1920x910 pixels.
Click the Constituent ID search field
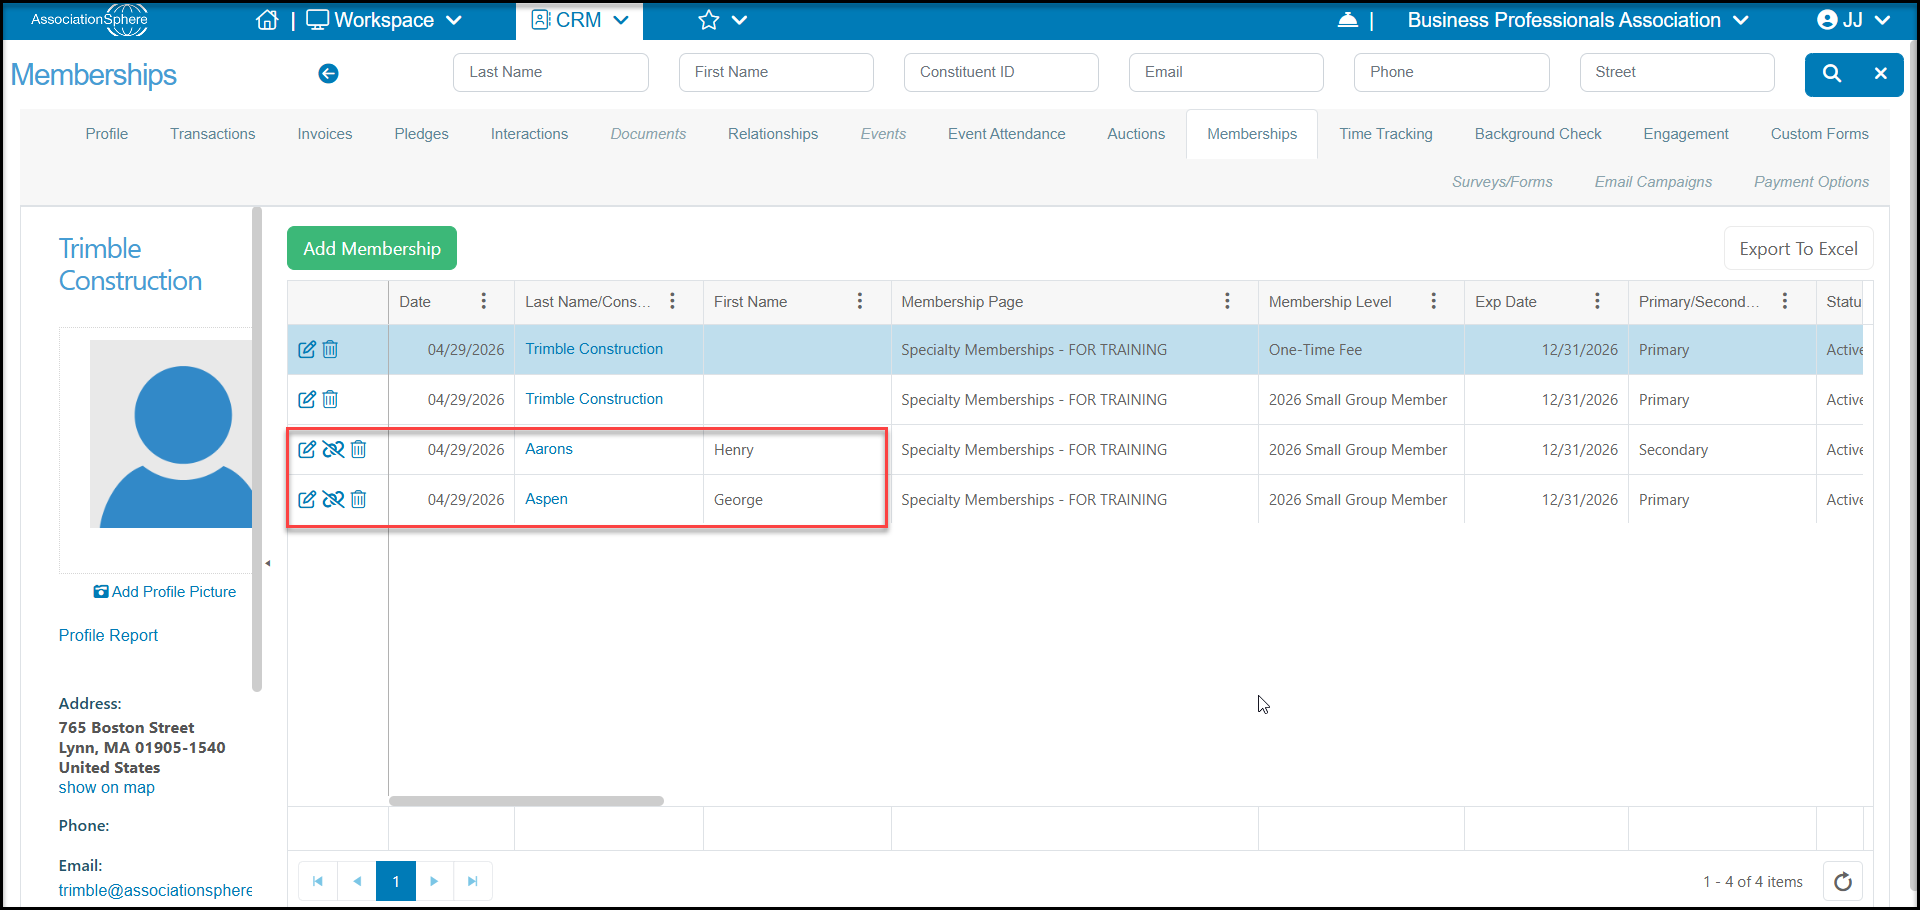pos(1001,72)
